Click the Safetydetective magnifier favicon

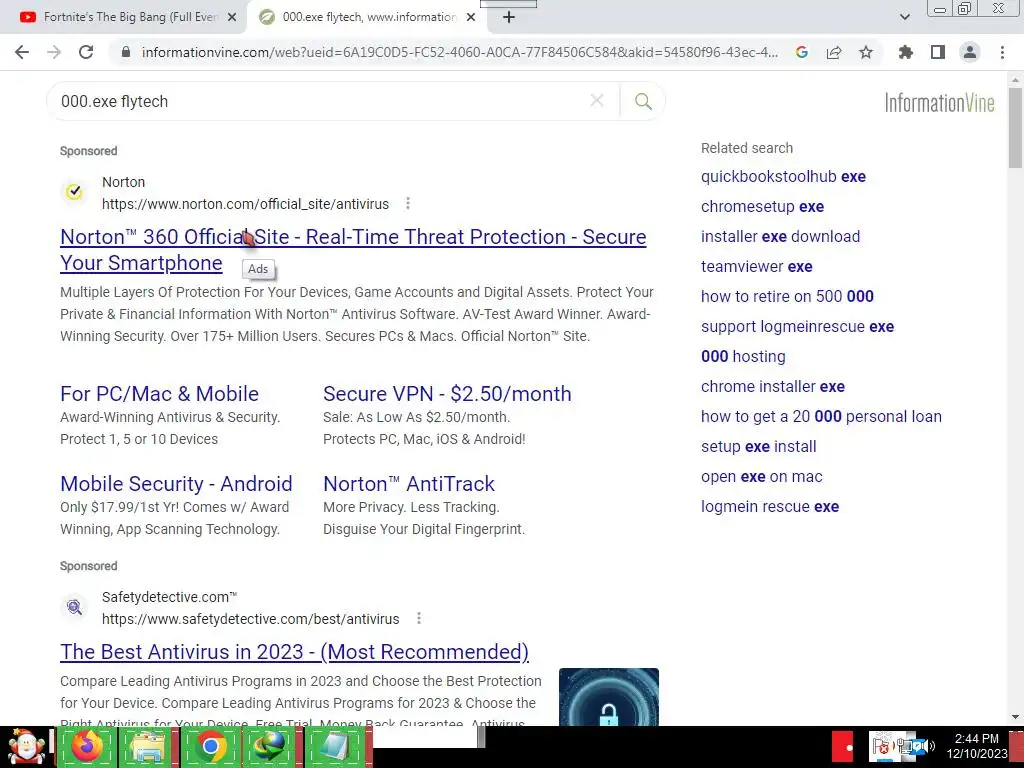click(74, 607)
